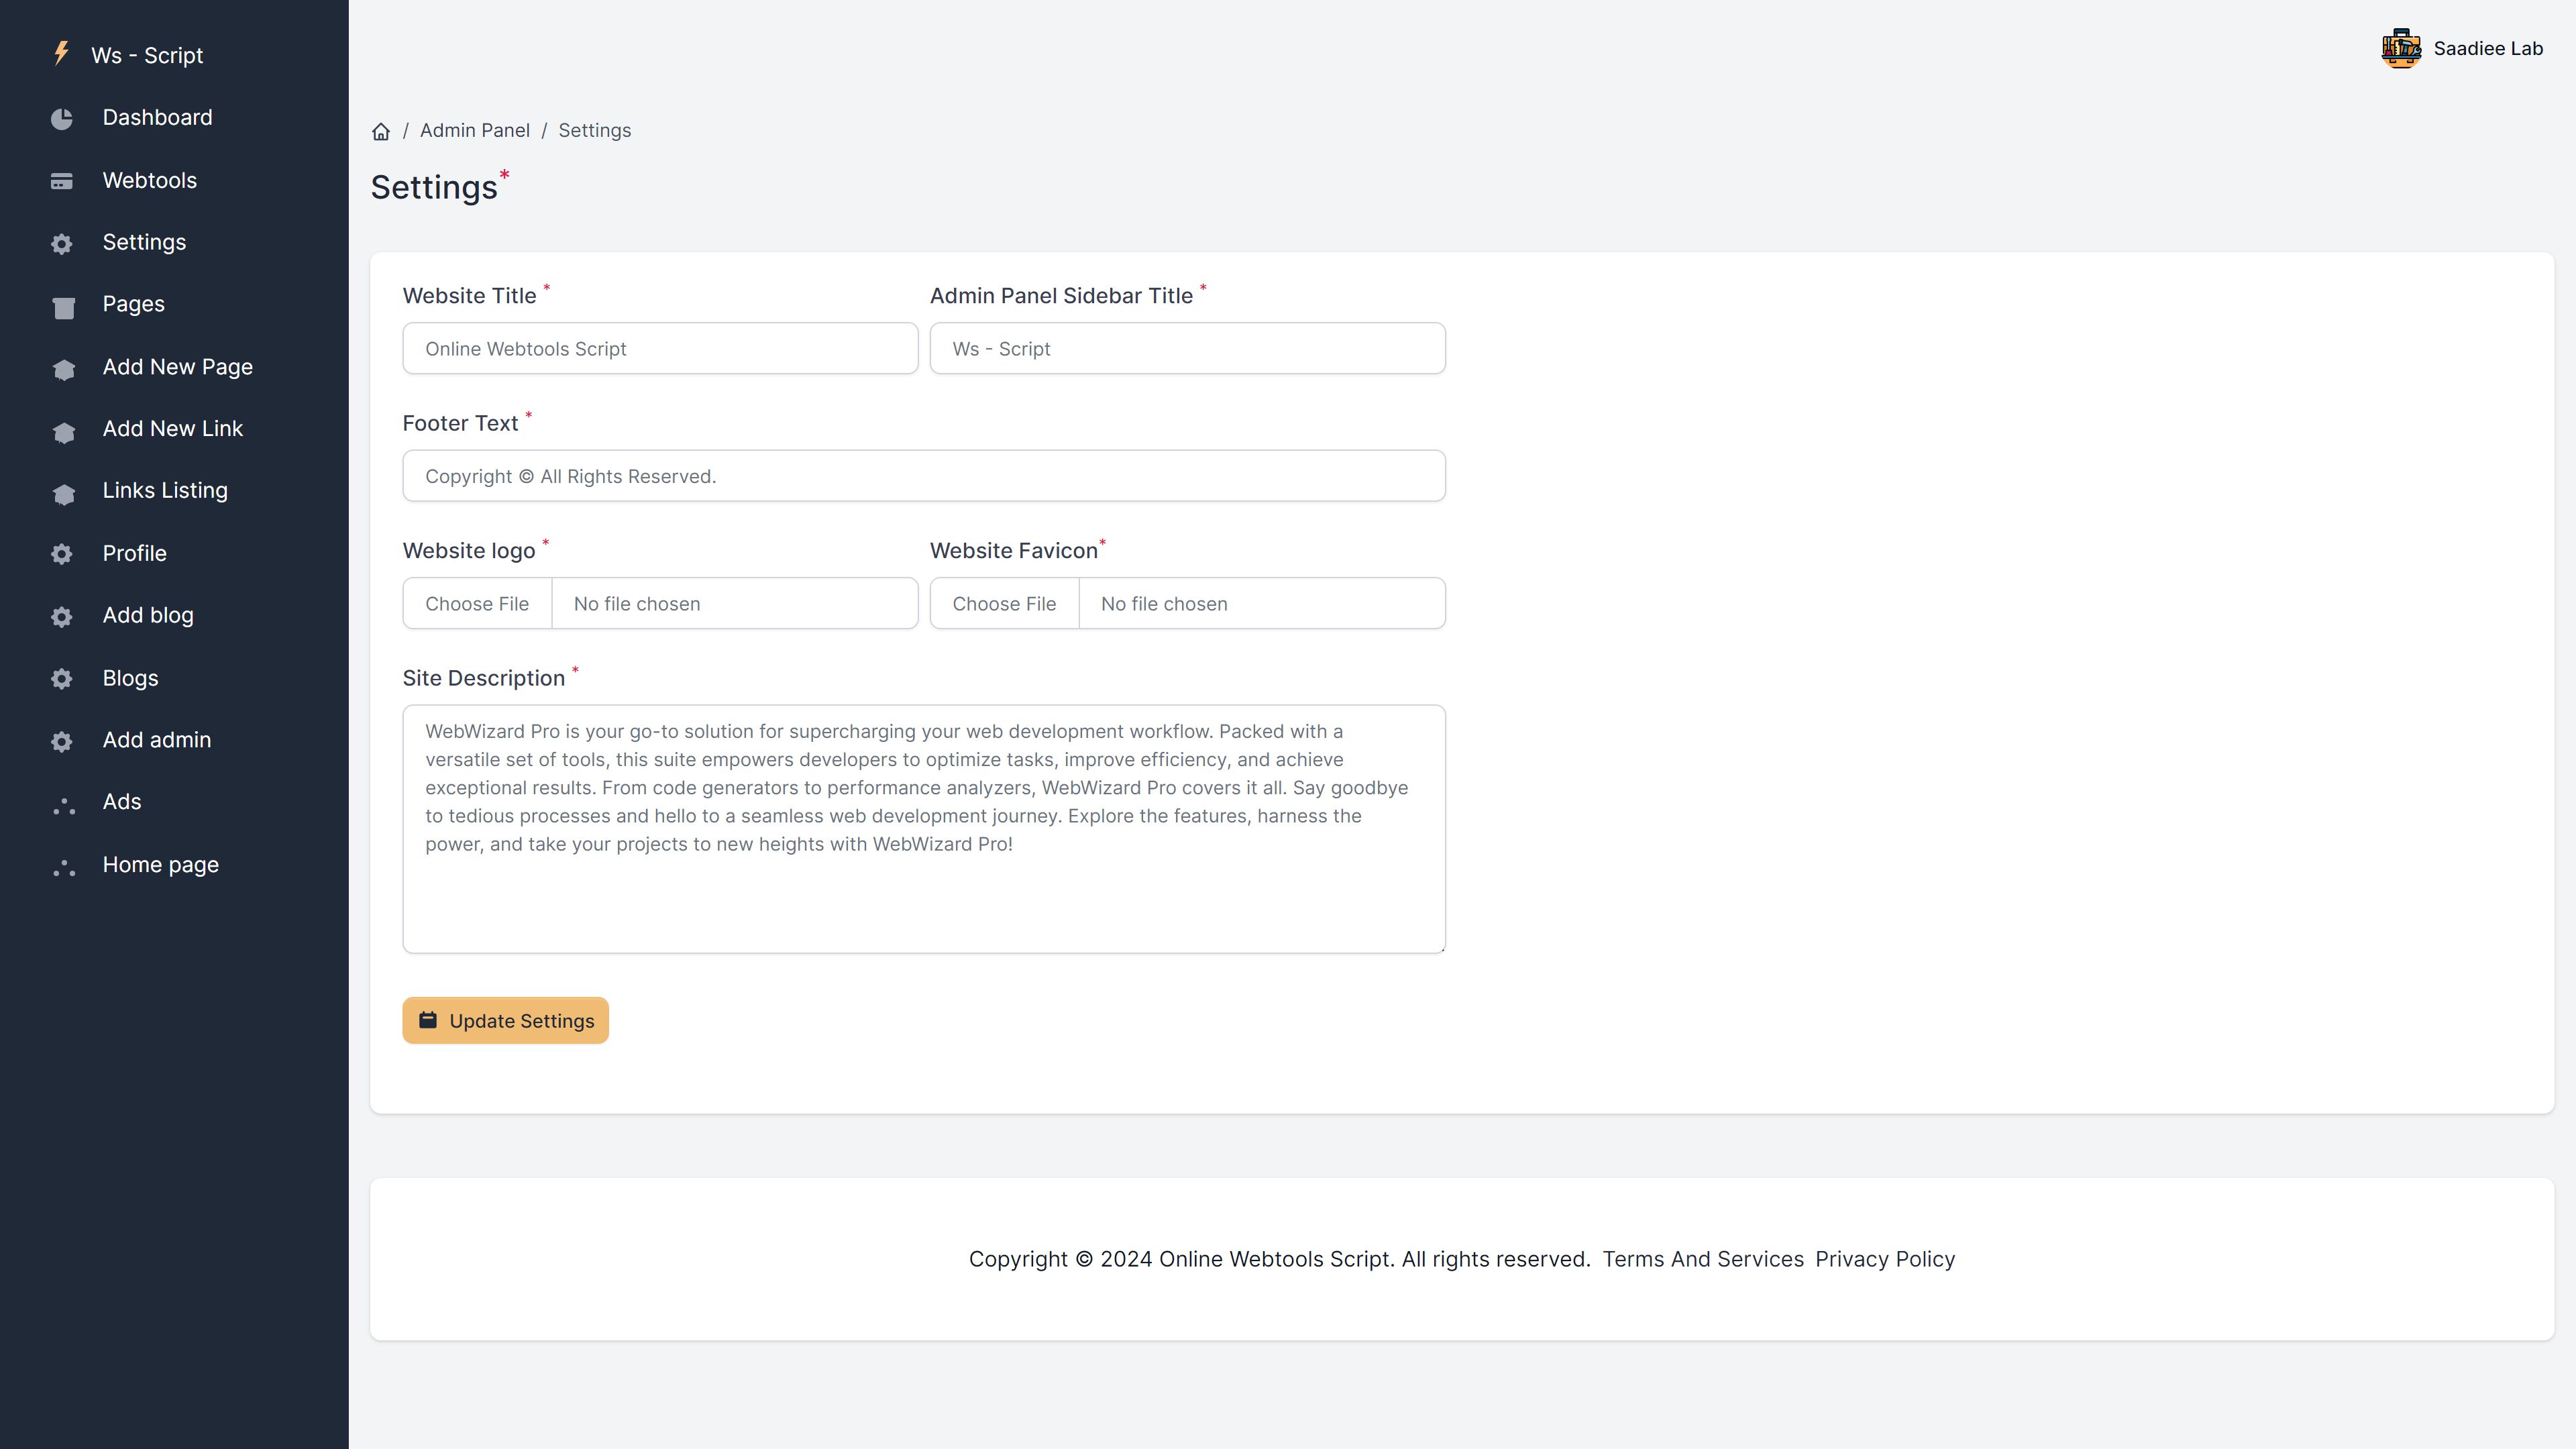Choose File for Website Favicon
2576x1449 pixels.
(1004, 603)
